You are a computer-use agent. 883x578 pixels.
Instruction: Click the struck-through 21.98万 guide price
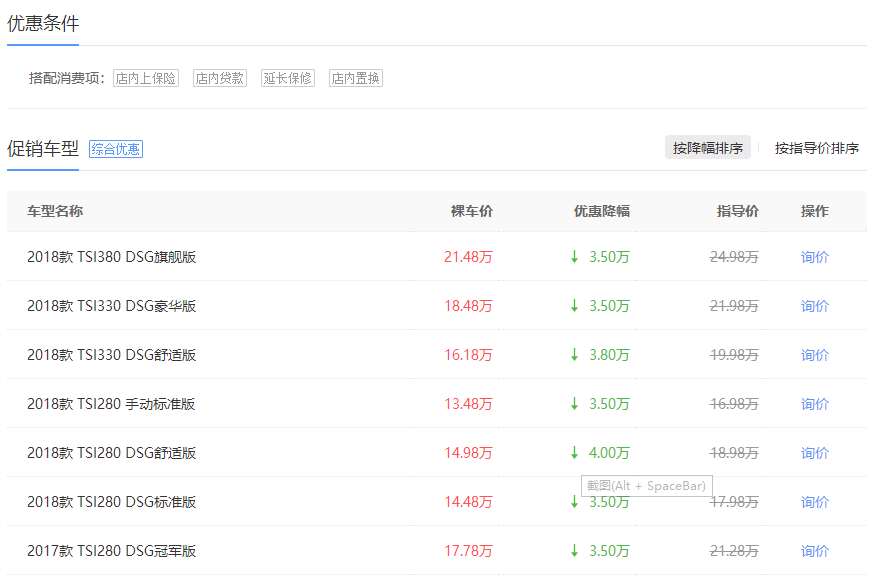(x=734, y=306)
